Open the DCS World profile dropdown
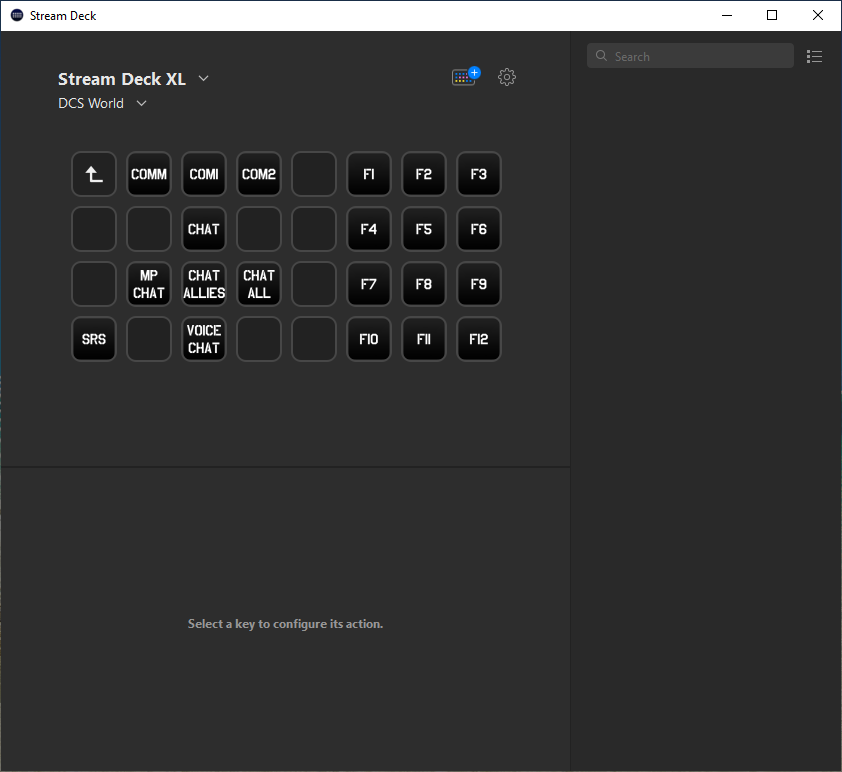The image size is (842, 772). [x=141, y=104]
